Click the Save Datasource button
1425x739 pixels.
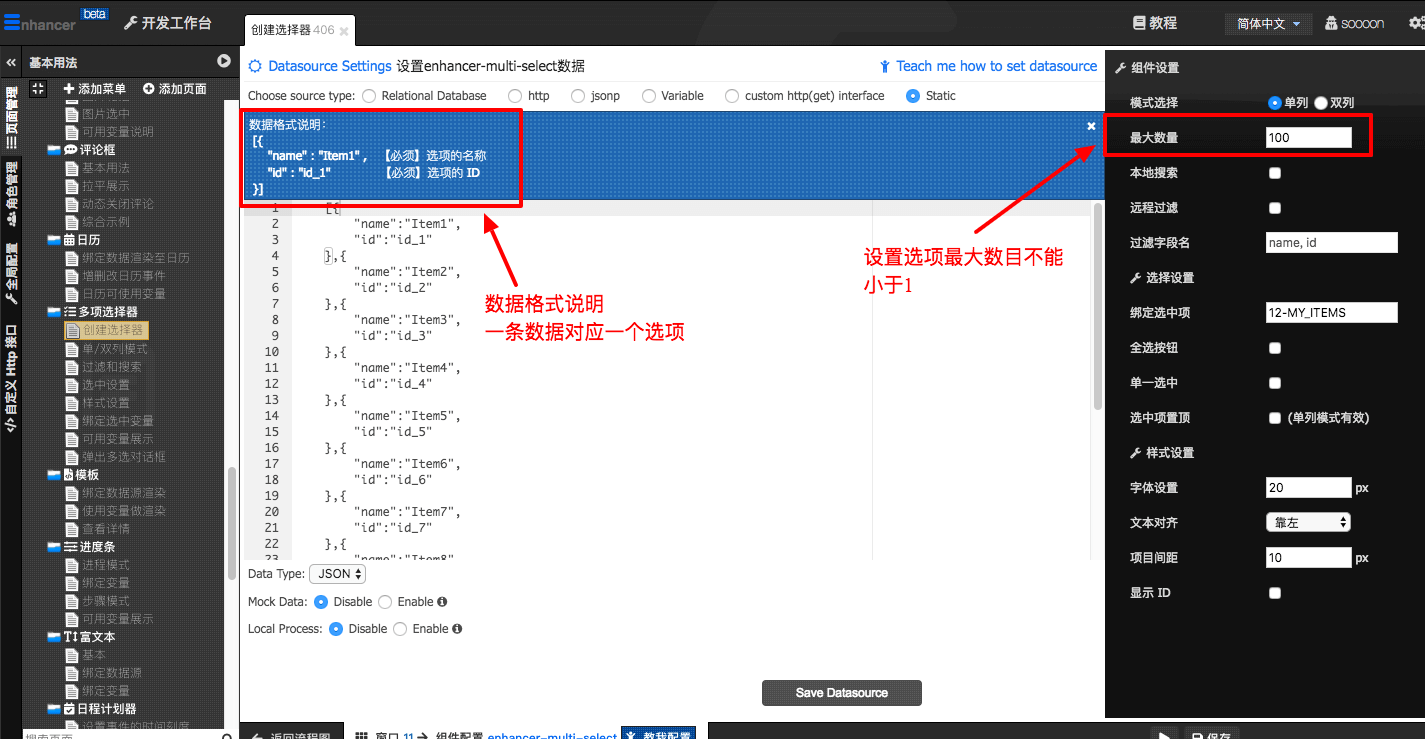pos(841,693)
